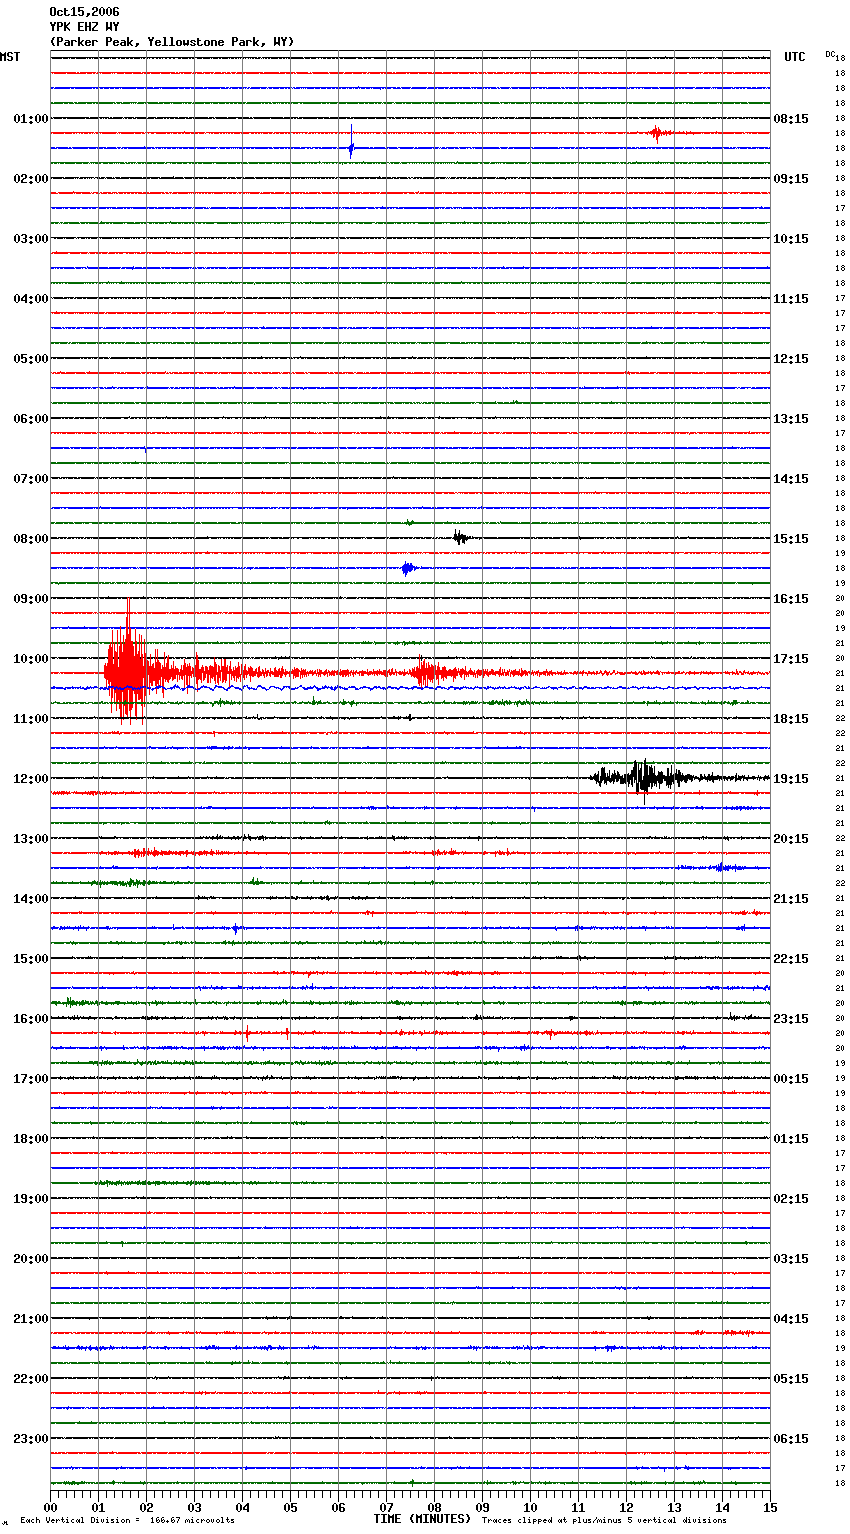Image resolution: width=850 pixels, height=1534 pixels.
Task: Click the 19:15 UTC time label
Action: (791, 779)
